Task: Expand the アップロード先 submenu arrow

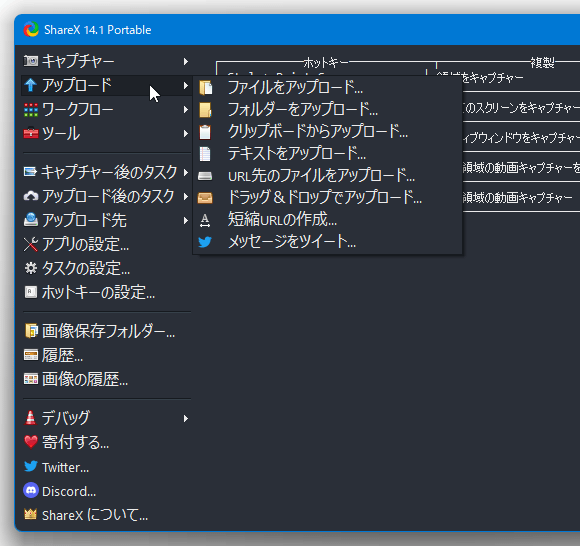Action: coord(186,220)
